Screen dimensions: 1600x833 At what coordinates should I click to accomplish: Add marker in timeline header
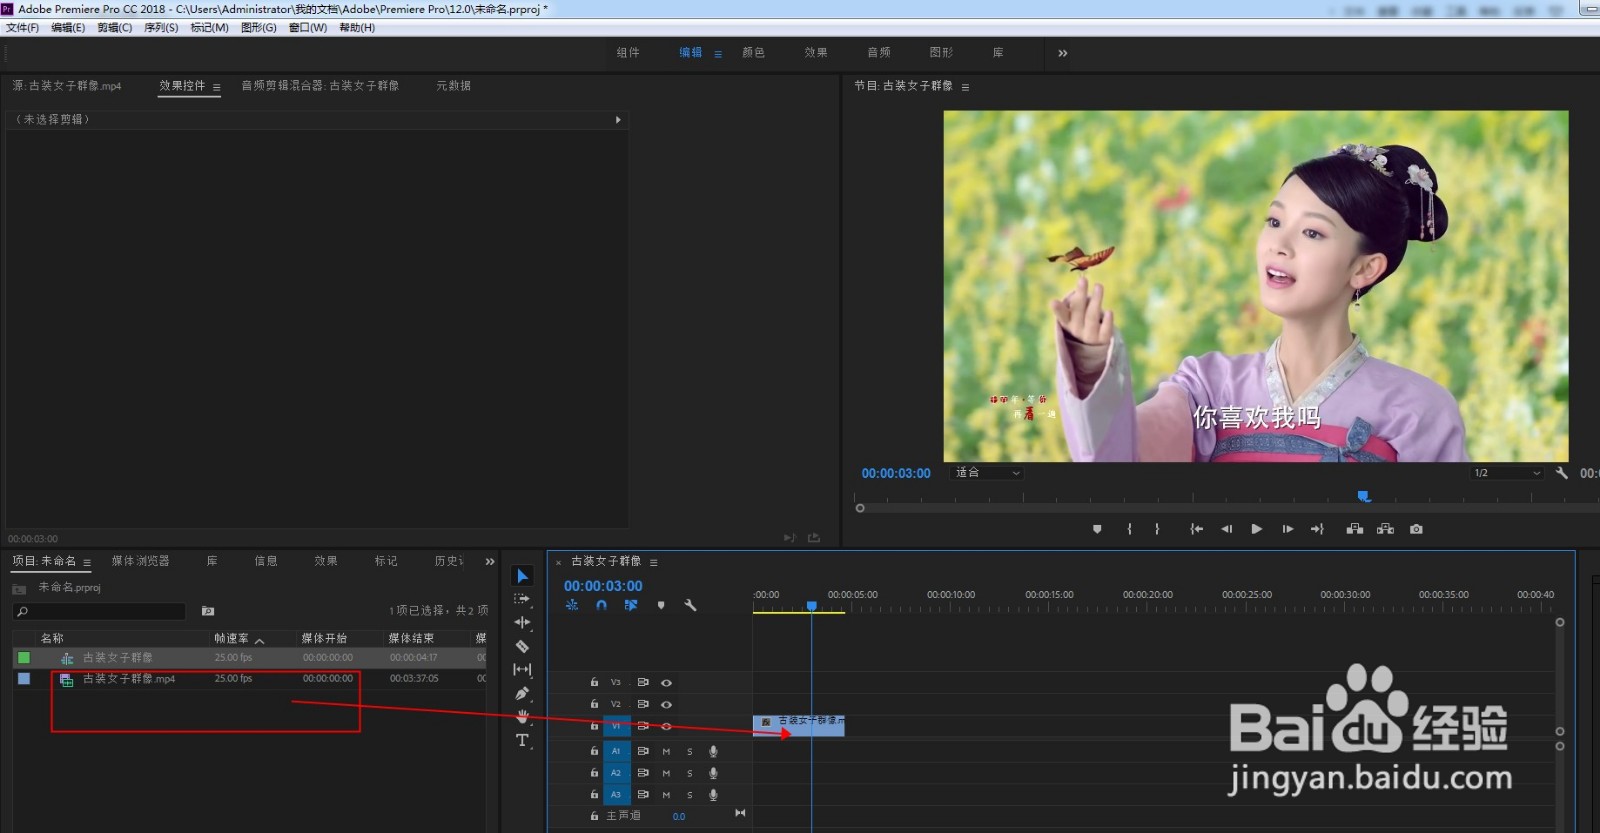(661, 605)
